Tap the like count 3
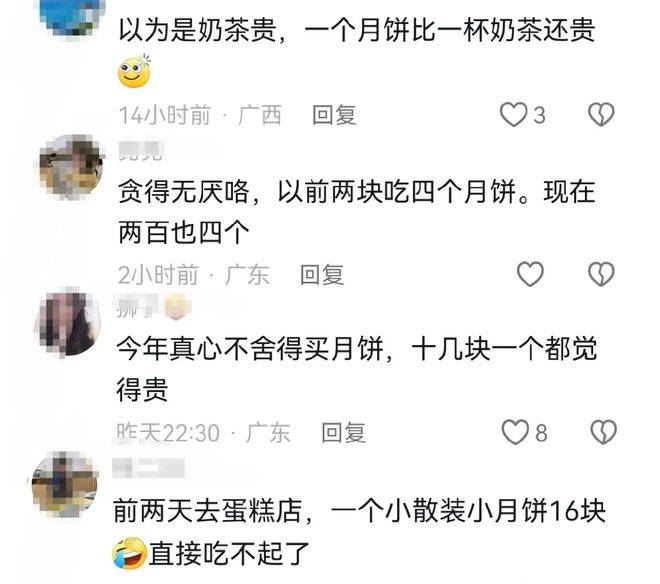This screenshot has width=660, height=584. click(540, 115)
